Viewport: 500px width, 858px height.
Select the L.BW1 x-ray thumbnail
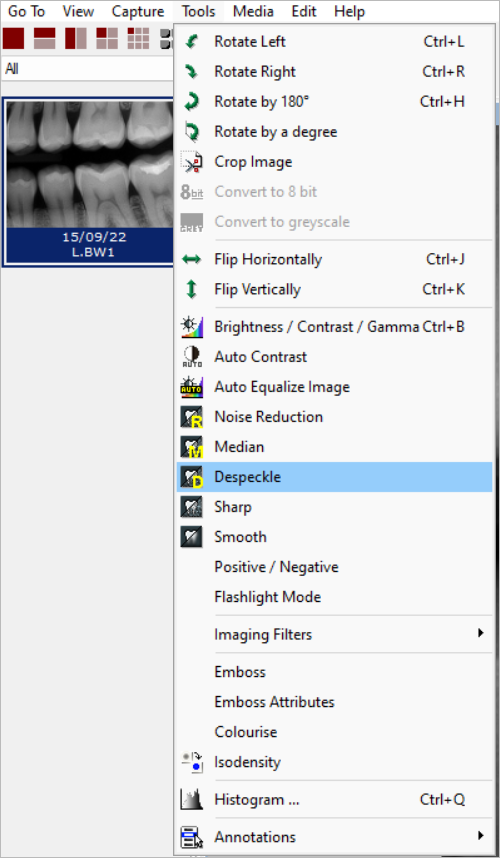point(89,182)
